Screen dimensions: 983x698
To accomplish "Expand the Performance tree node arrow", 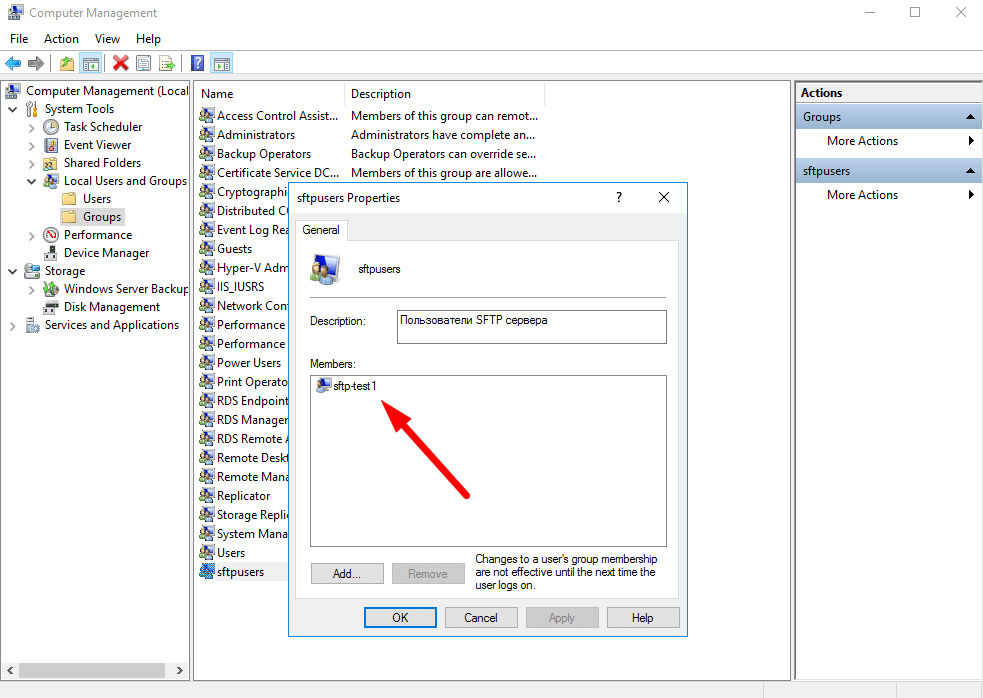I will point(31,236).
